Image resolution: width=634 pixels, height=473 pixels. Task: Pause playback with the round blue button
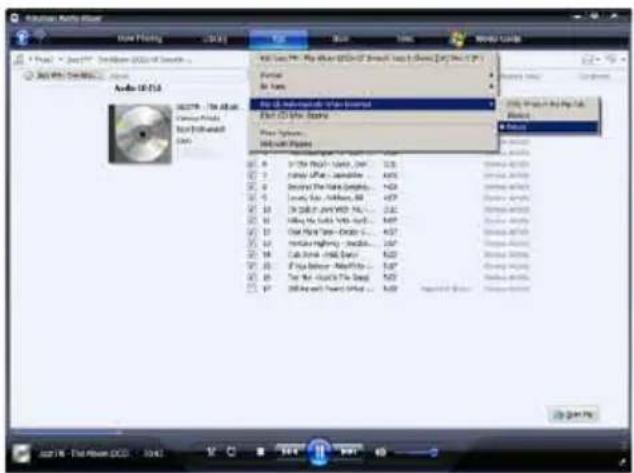click(319, 451)
